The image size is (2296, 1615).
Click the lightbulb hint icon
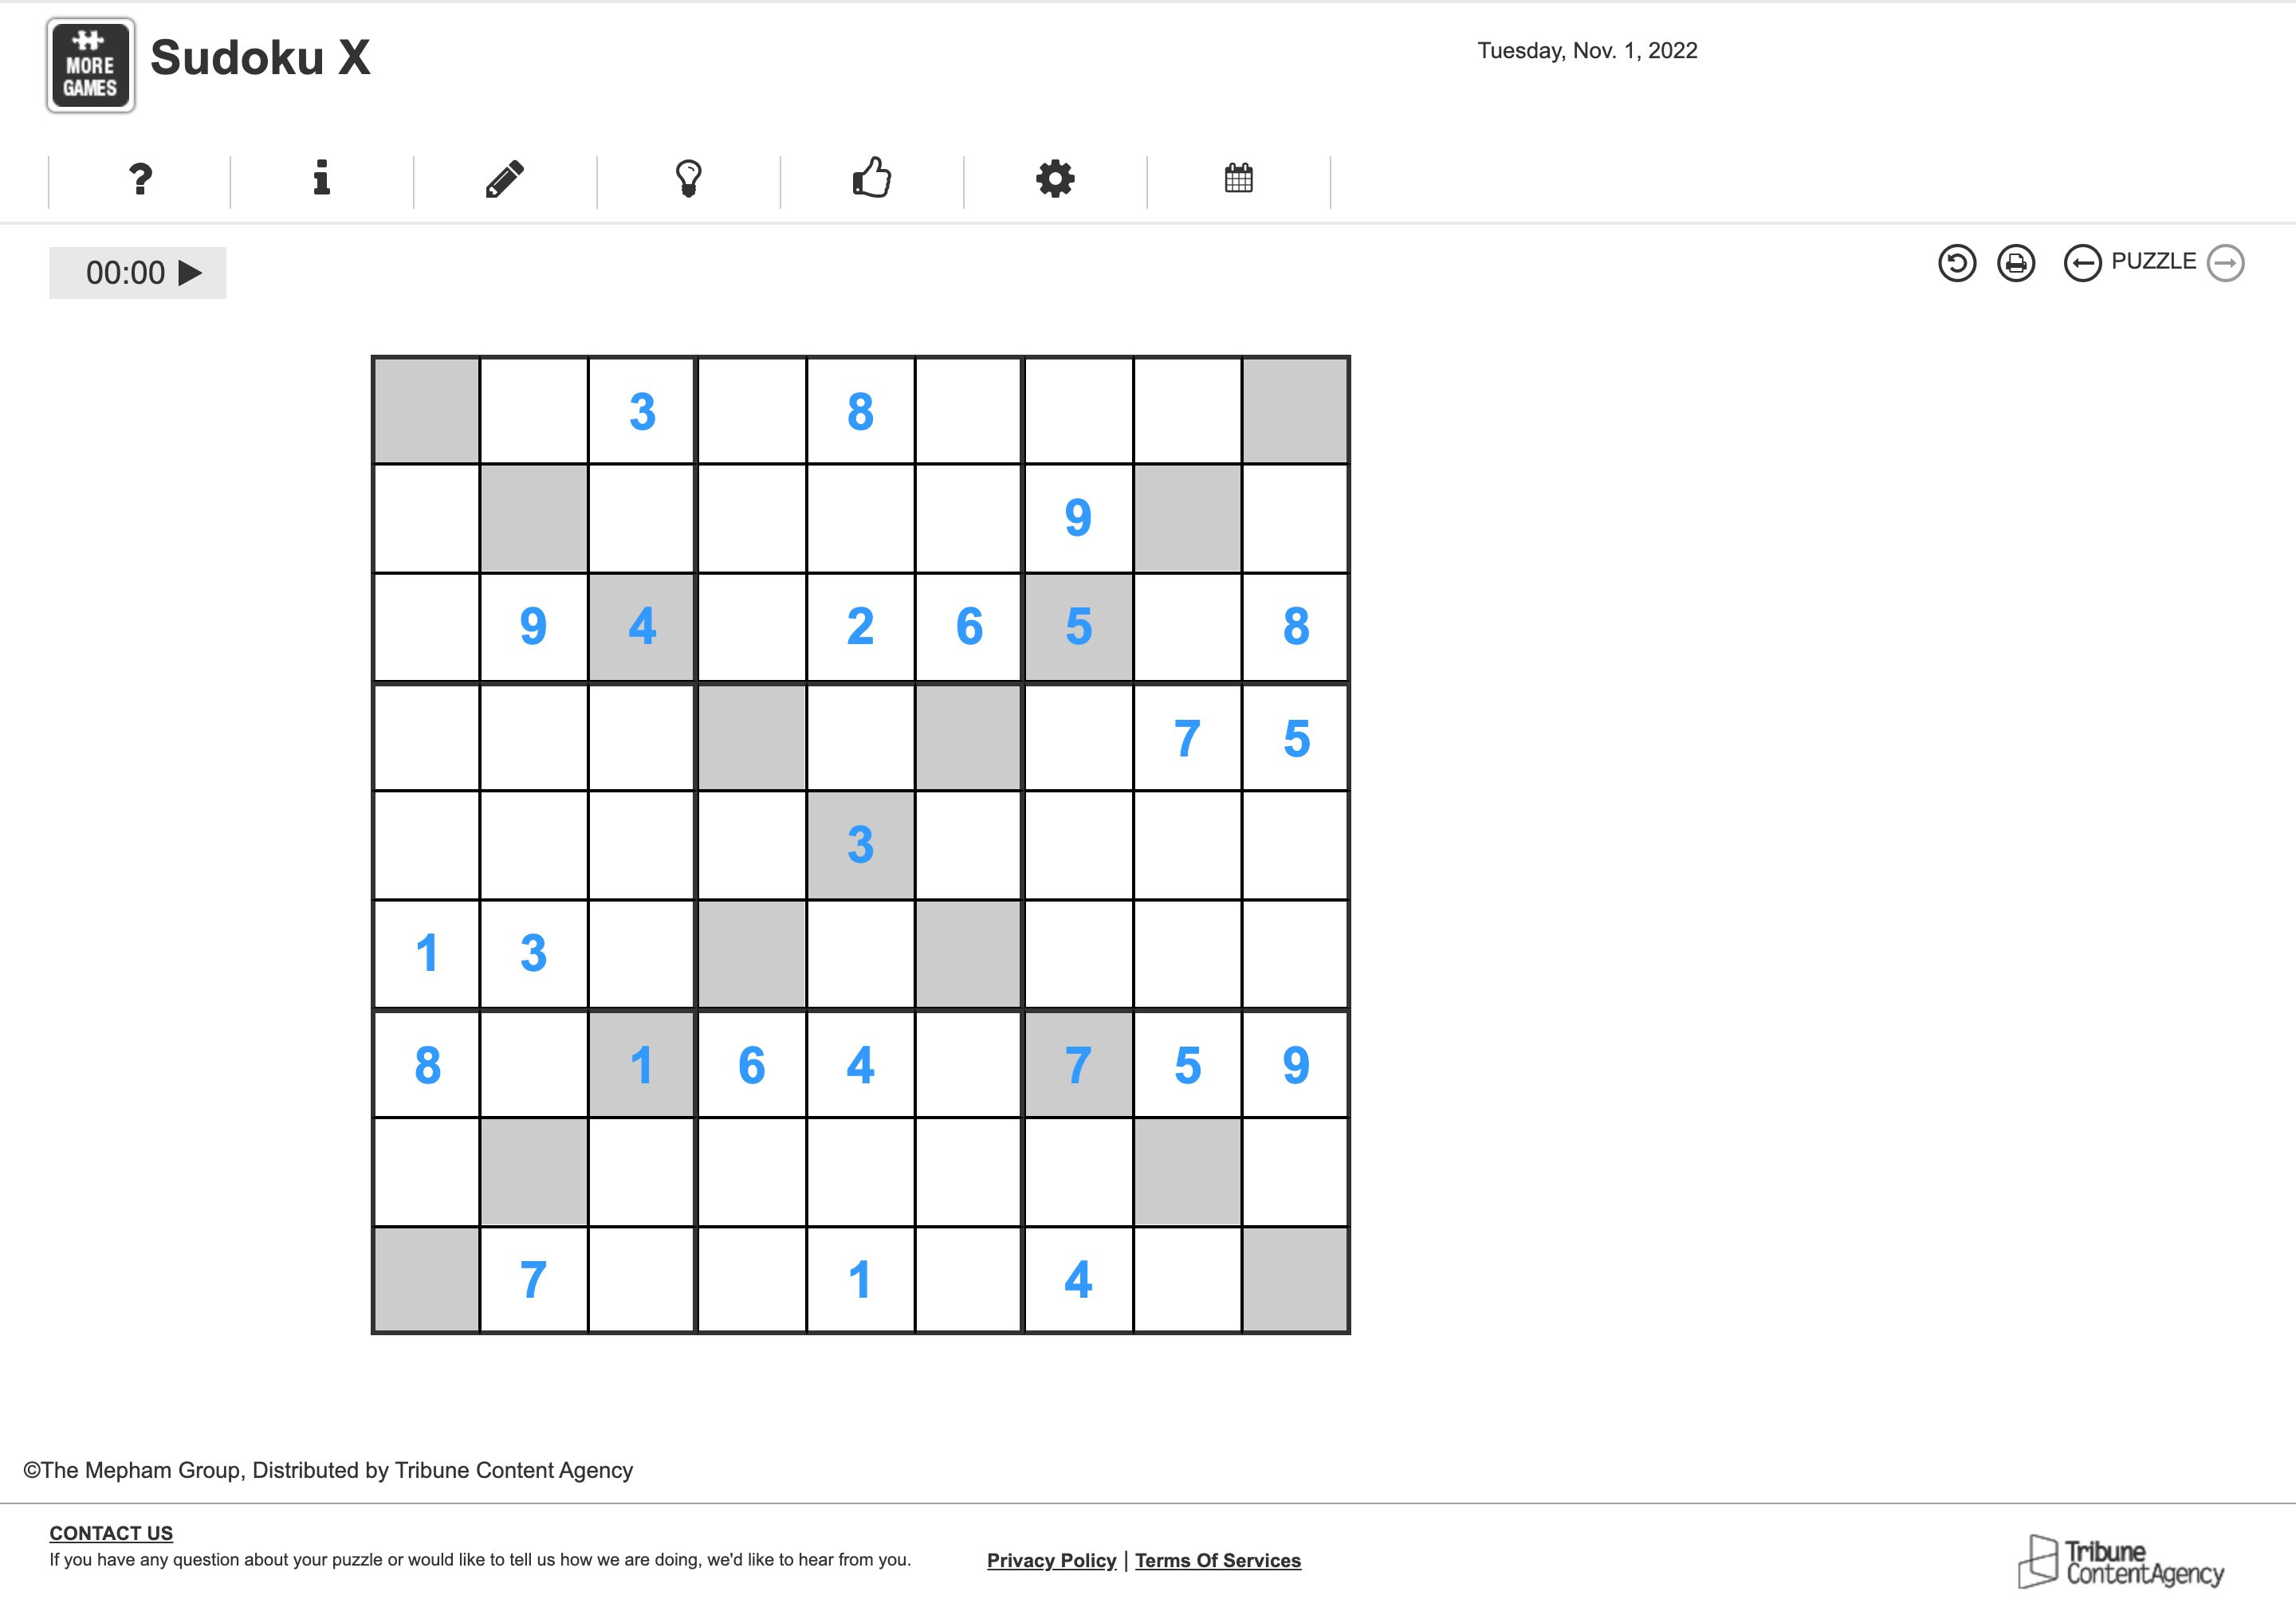click(688, 180)
